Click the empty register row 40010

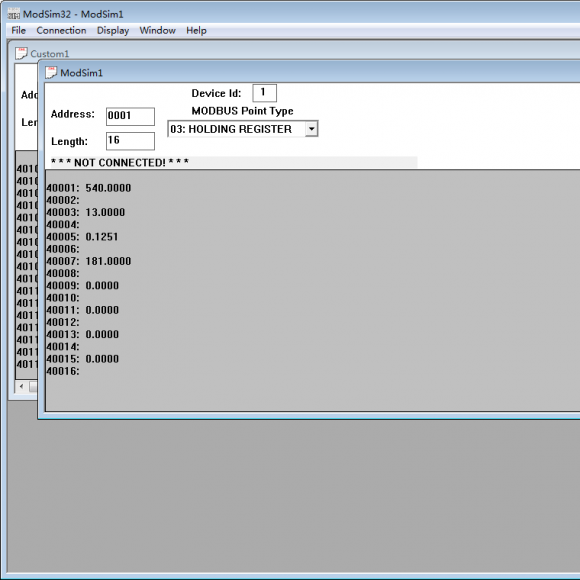[63, 298]
